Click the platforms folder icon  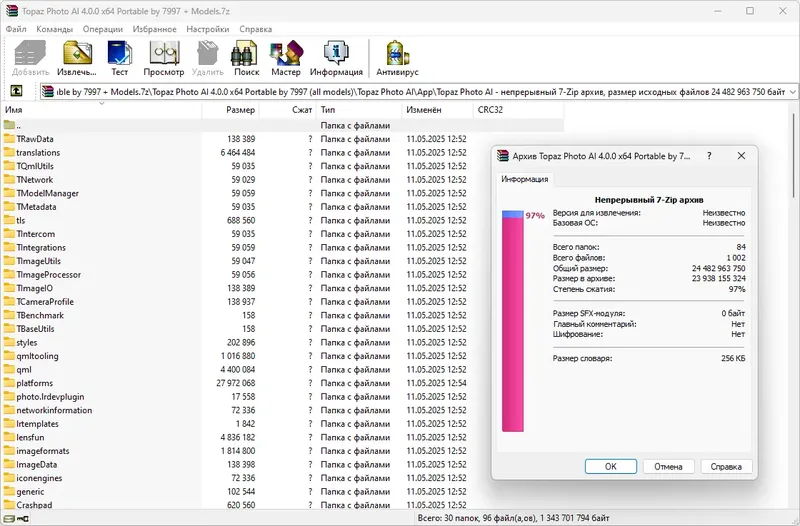(x=9, y=383)
